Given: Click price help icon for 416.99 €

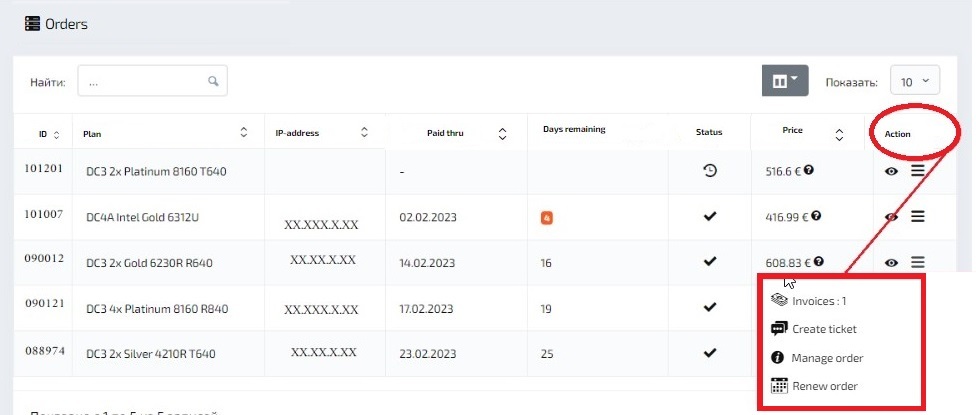Looking at the screenshot, I should pyautogui.click(x=818, y=215).
